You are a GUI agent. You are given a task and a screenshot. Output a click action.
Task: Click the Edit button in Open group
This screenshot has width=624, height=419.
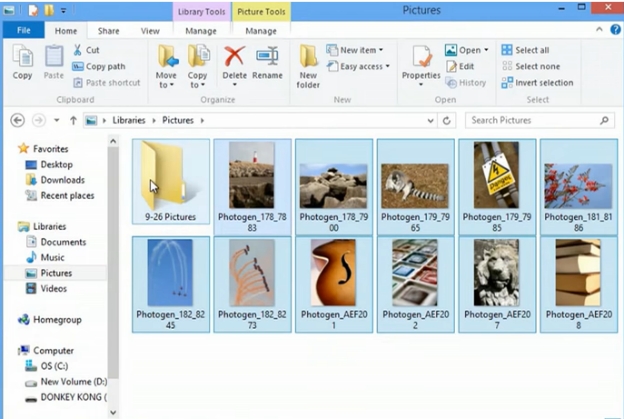(x=460, y=66)
